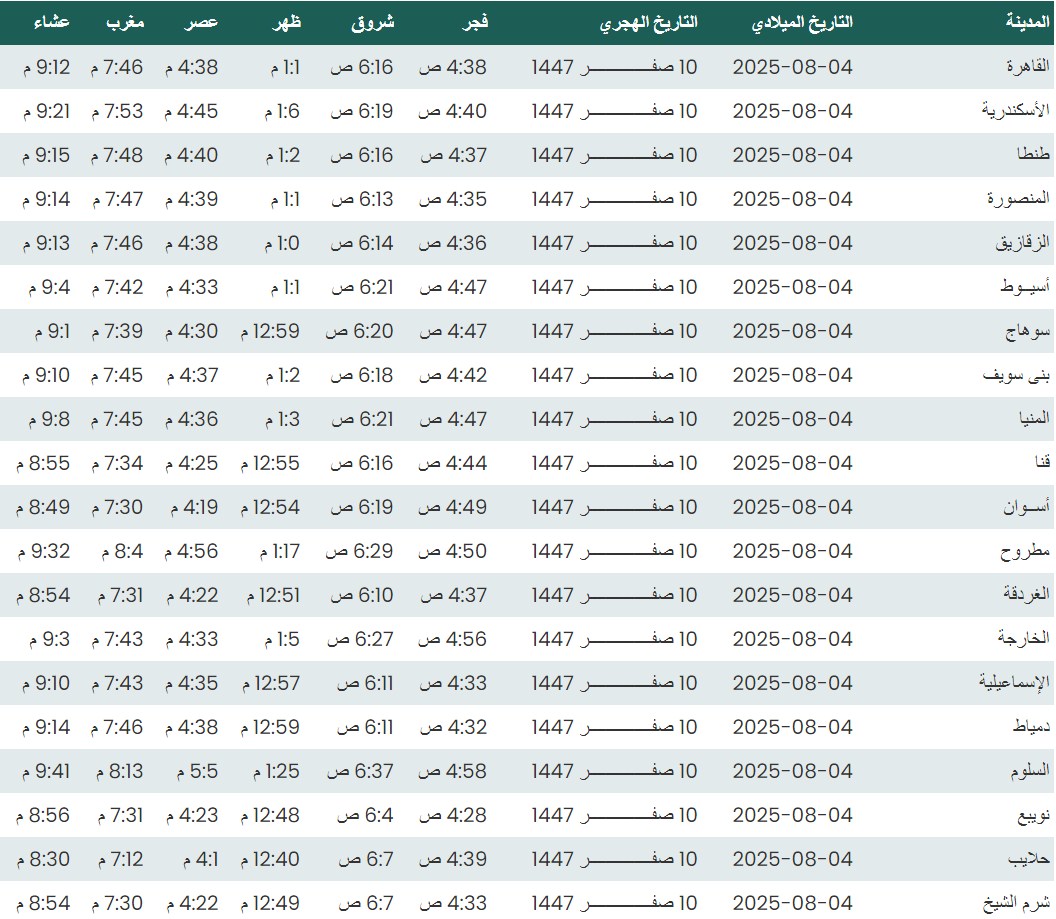1056x919 pixels.
Task: Select the شروق column header
Action: (x=373, y=23)
